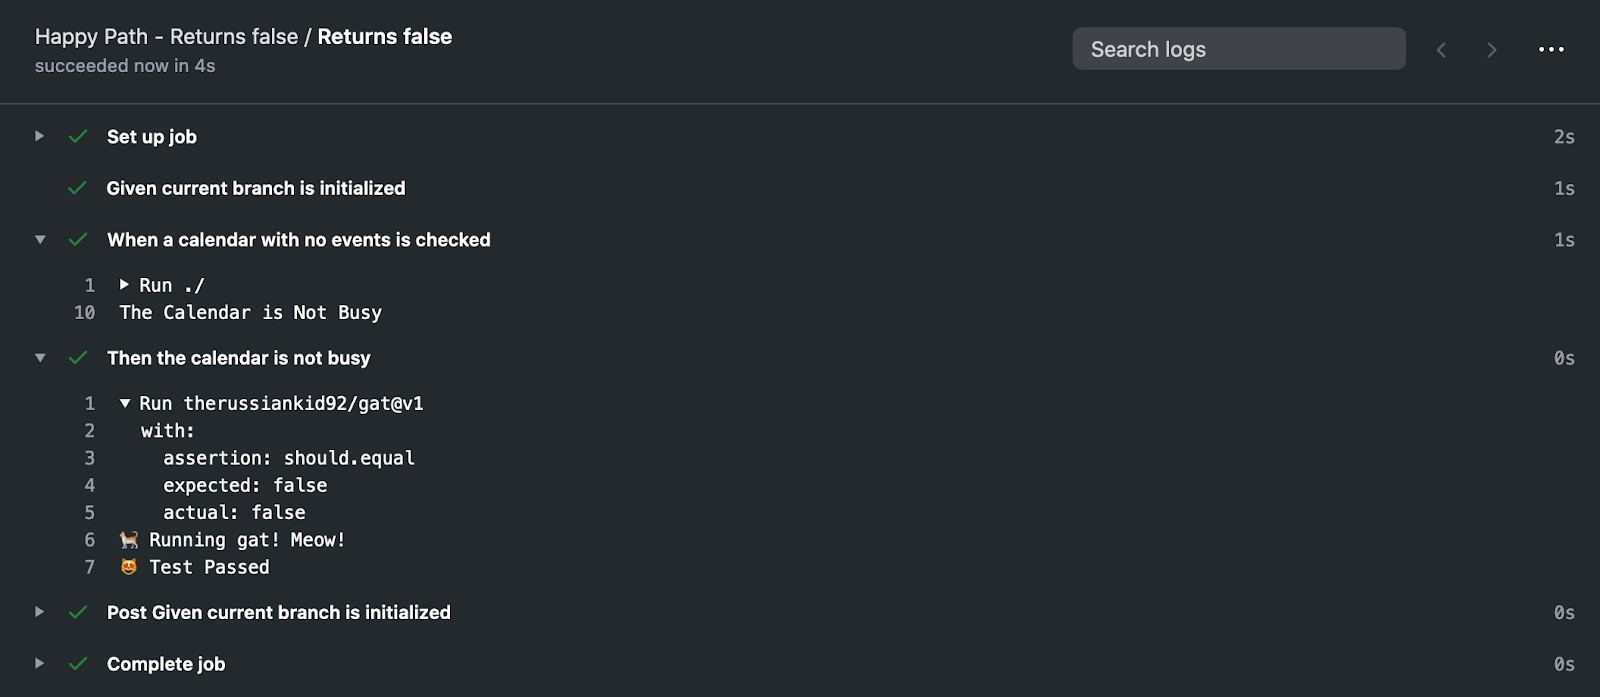
Task: Open the three-dots log options menu
Action: pos(1551,49)
